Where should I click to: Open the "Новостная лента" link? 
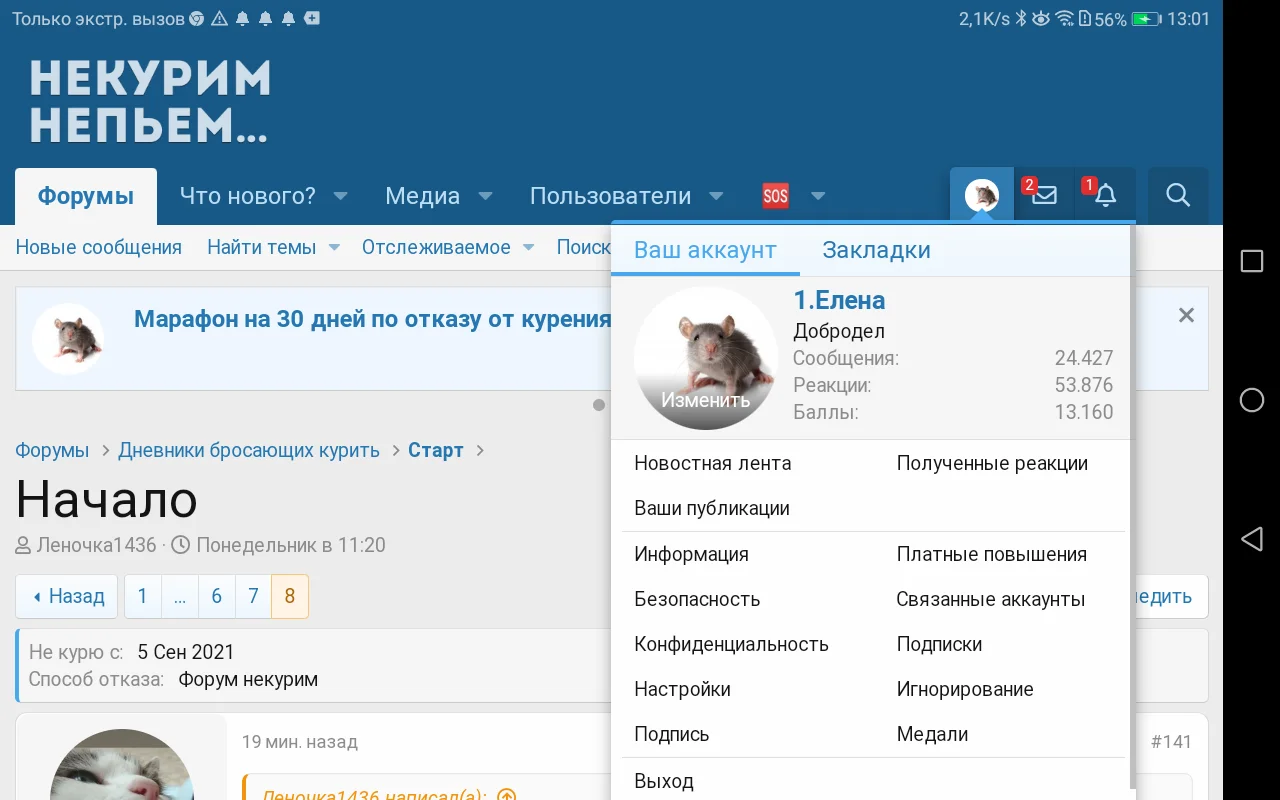click(712, 463)
